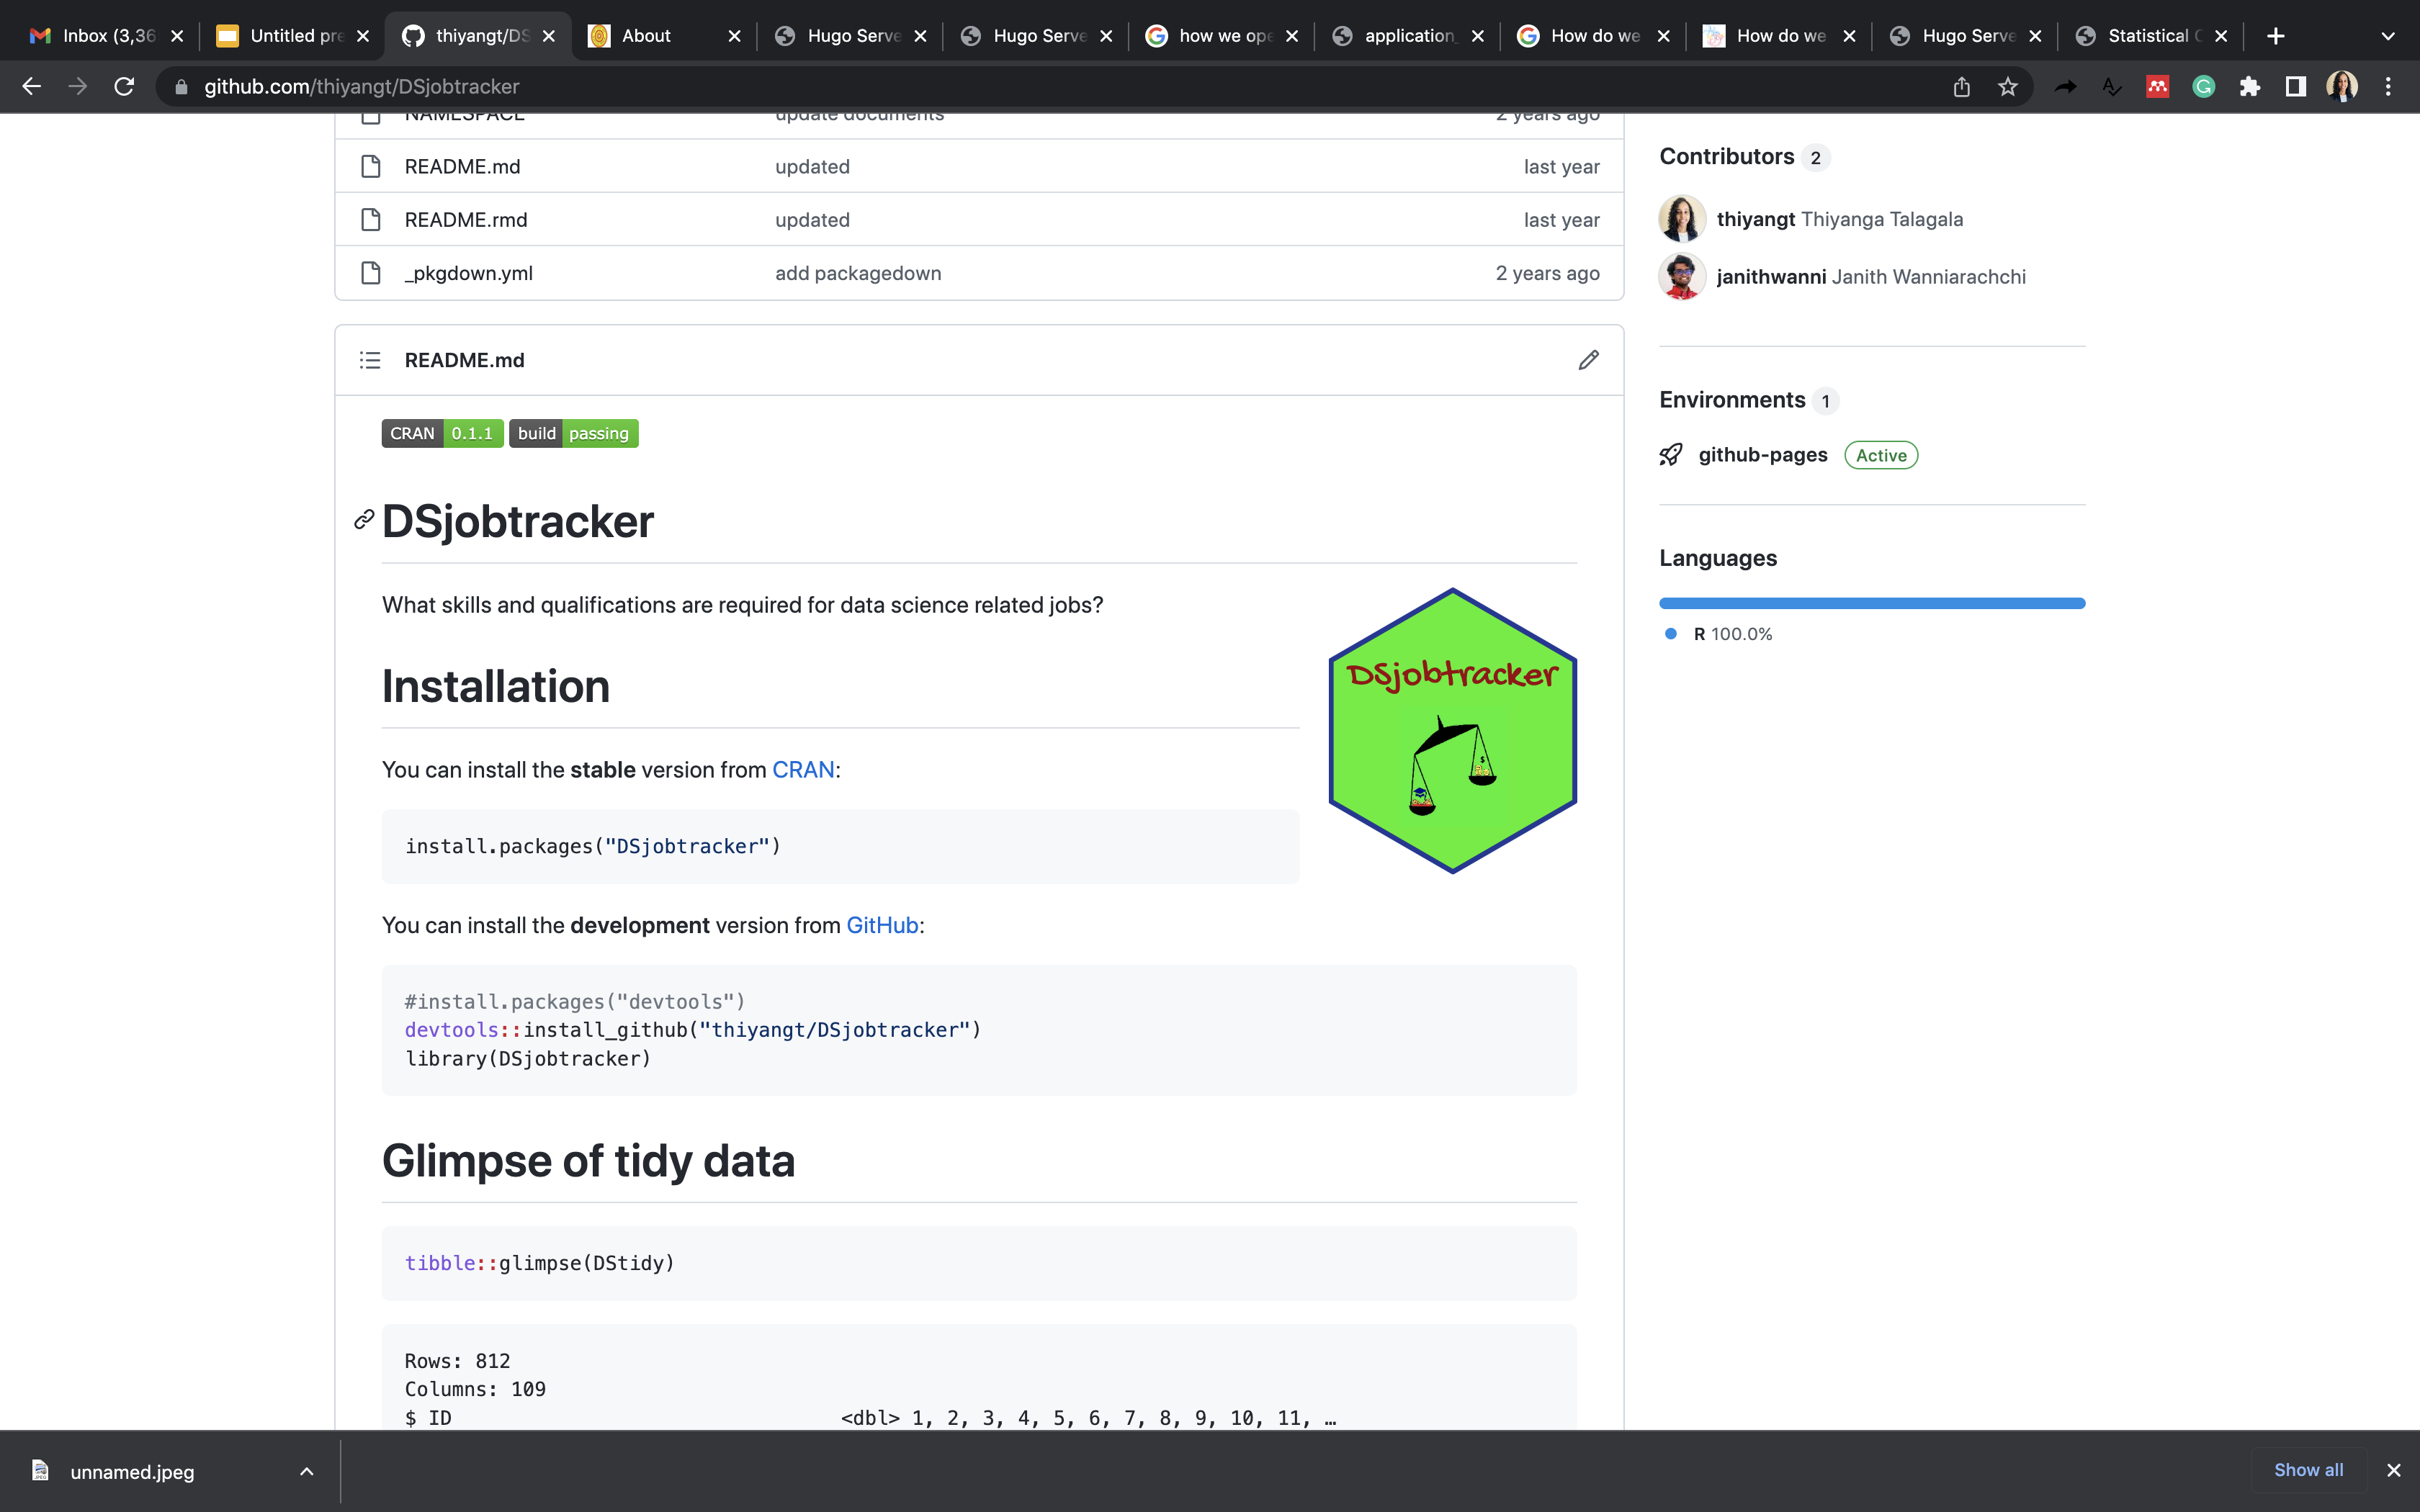This screenshot has height=1512, width=2420.
Task: Switch to the application tab
Action: (x=1408, y=36)
